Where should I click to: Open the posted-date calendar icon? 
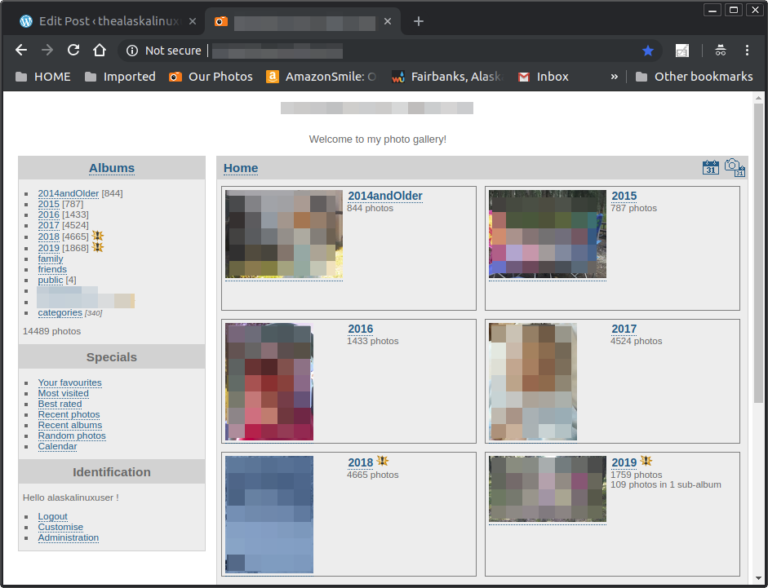point(710,168)
